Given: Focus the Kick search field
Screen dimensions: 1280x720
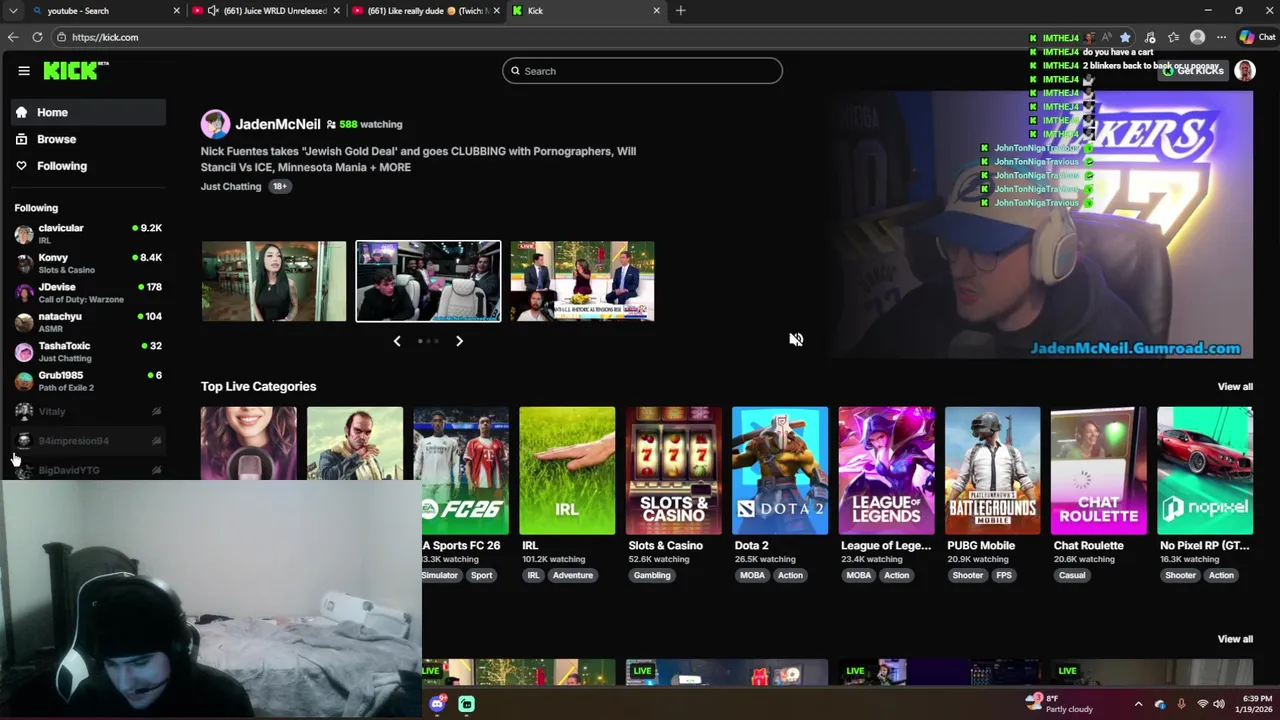Looking at the screenshot, I should 642,71.
